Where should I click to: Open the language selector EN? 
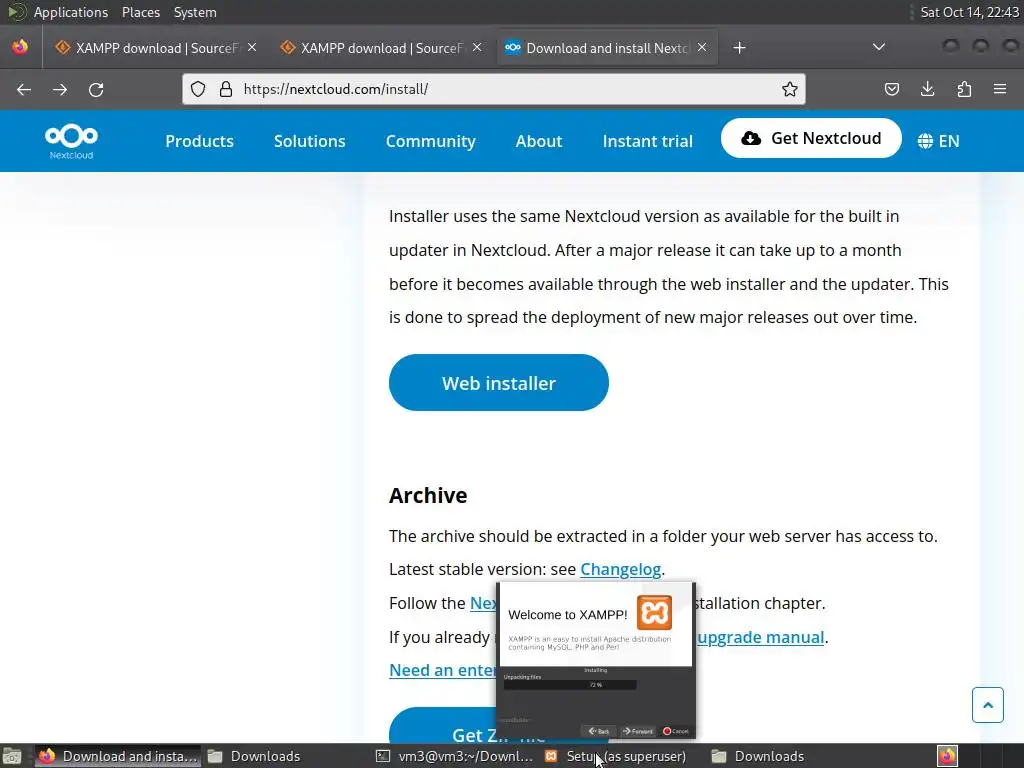938,141
